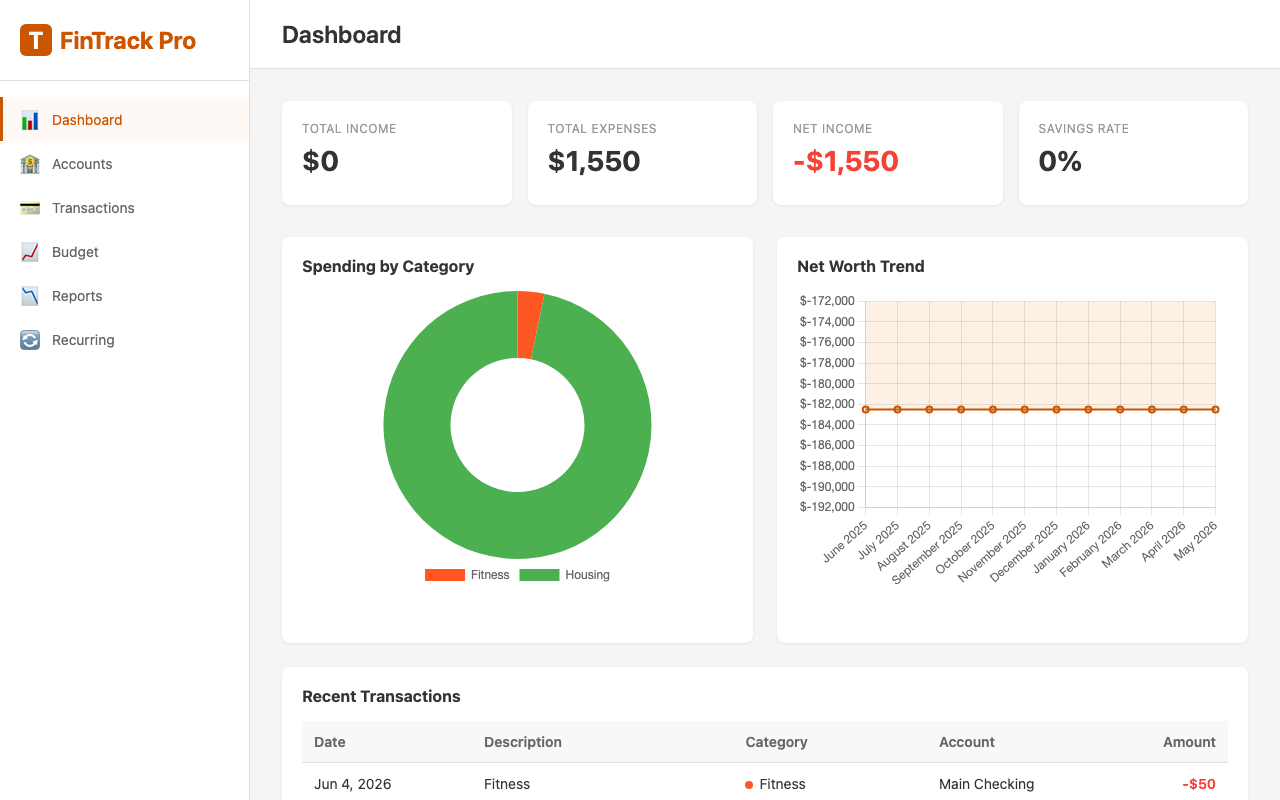Open Transactions in the sidebar
Image resolution: width=1280 pixels, height=800 pixels.
point(125,208)
